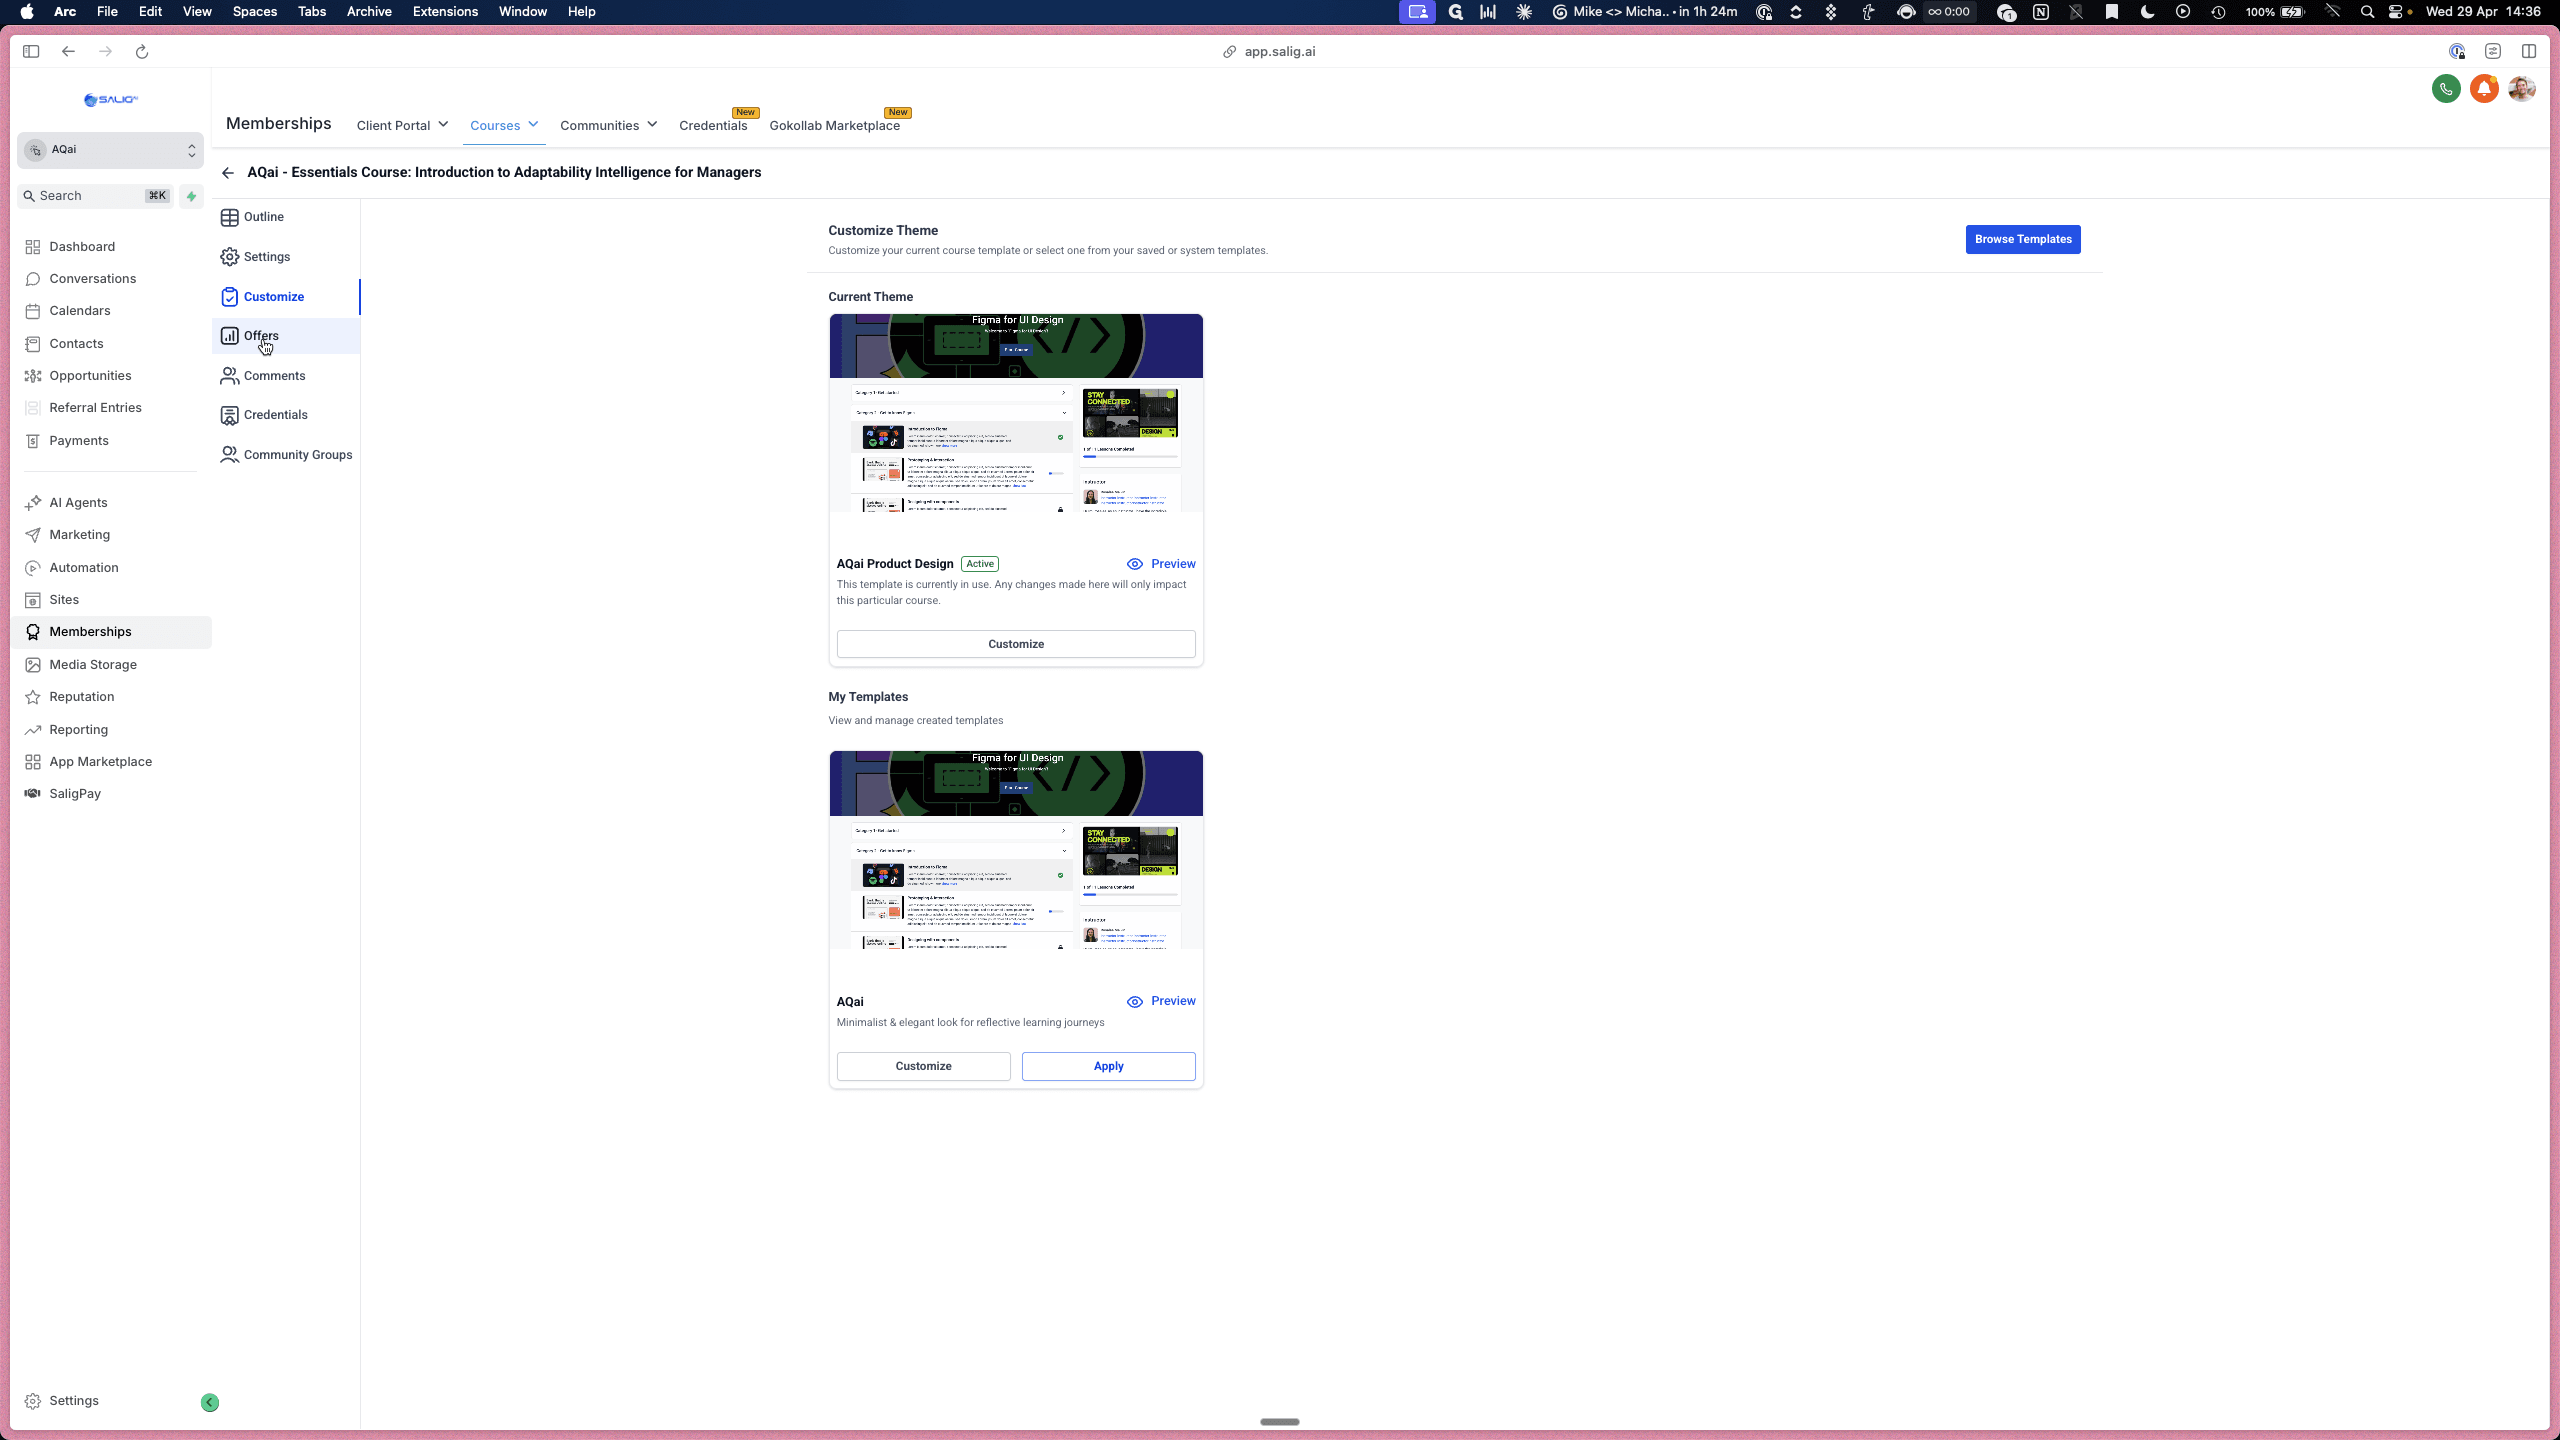Open the orange notifications bell
The width and height of the screenshot is (2560, 1440).
[x=2484, y=89]
